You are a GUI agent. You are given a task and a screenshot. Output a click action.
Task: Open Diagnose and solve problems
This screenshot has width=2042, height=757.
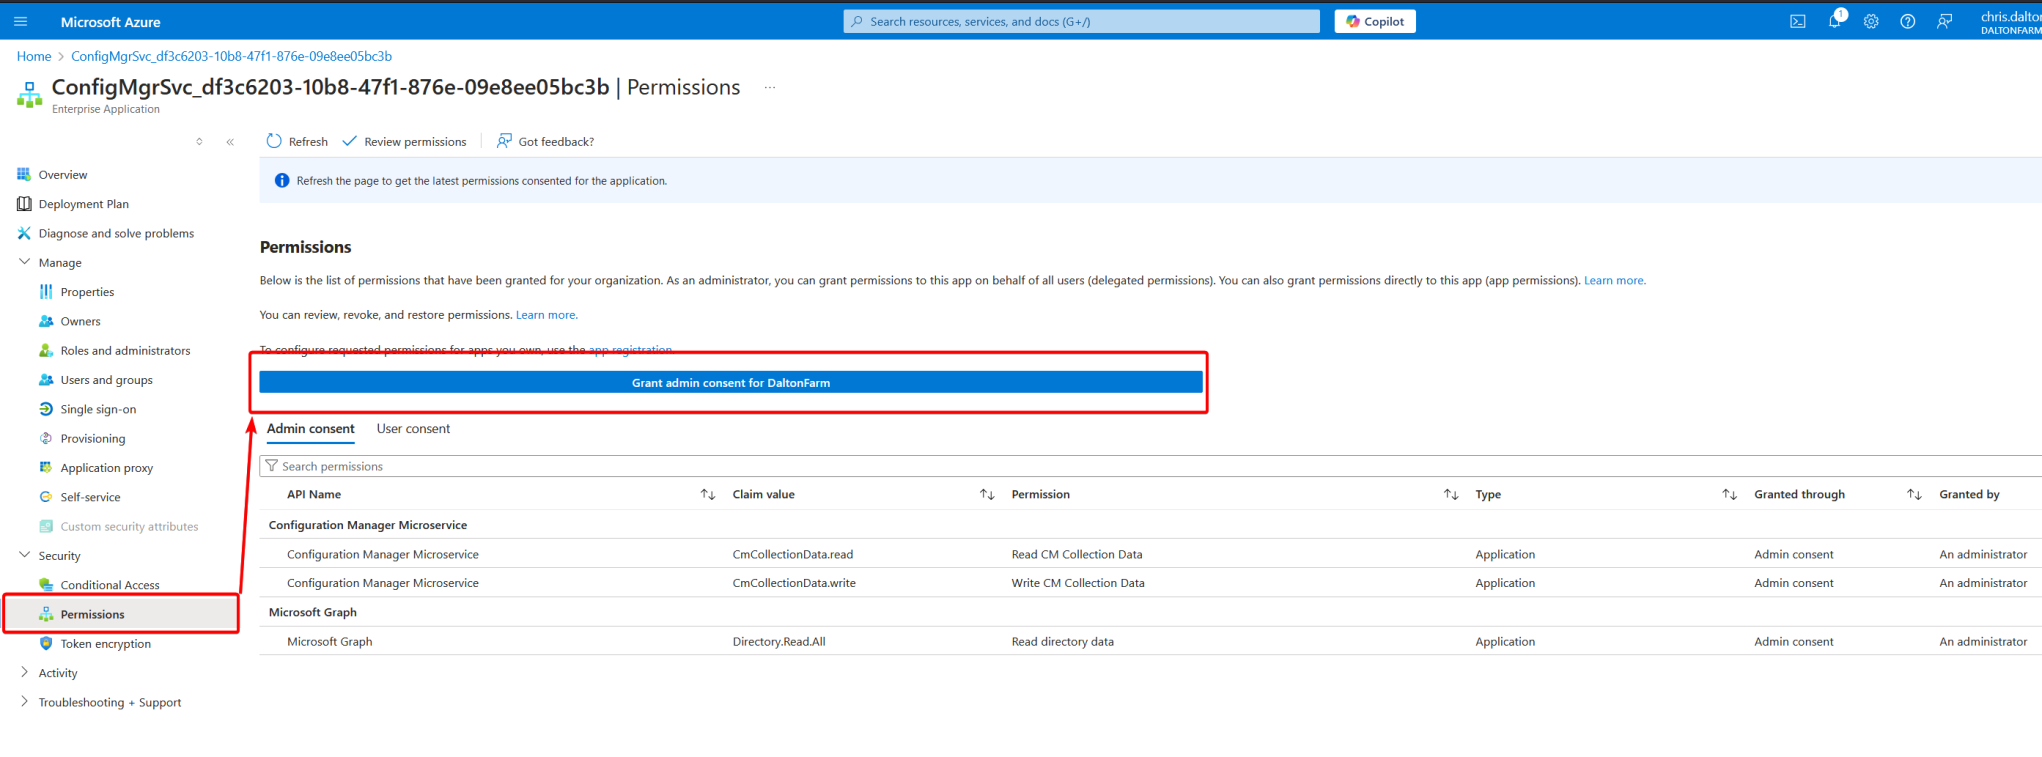(x=116, y=233)
